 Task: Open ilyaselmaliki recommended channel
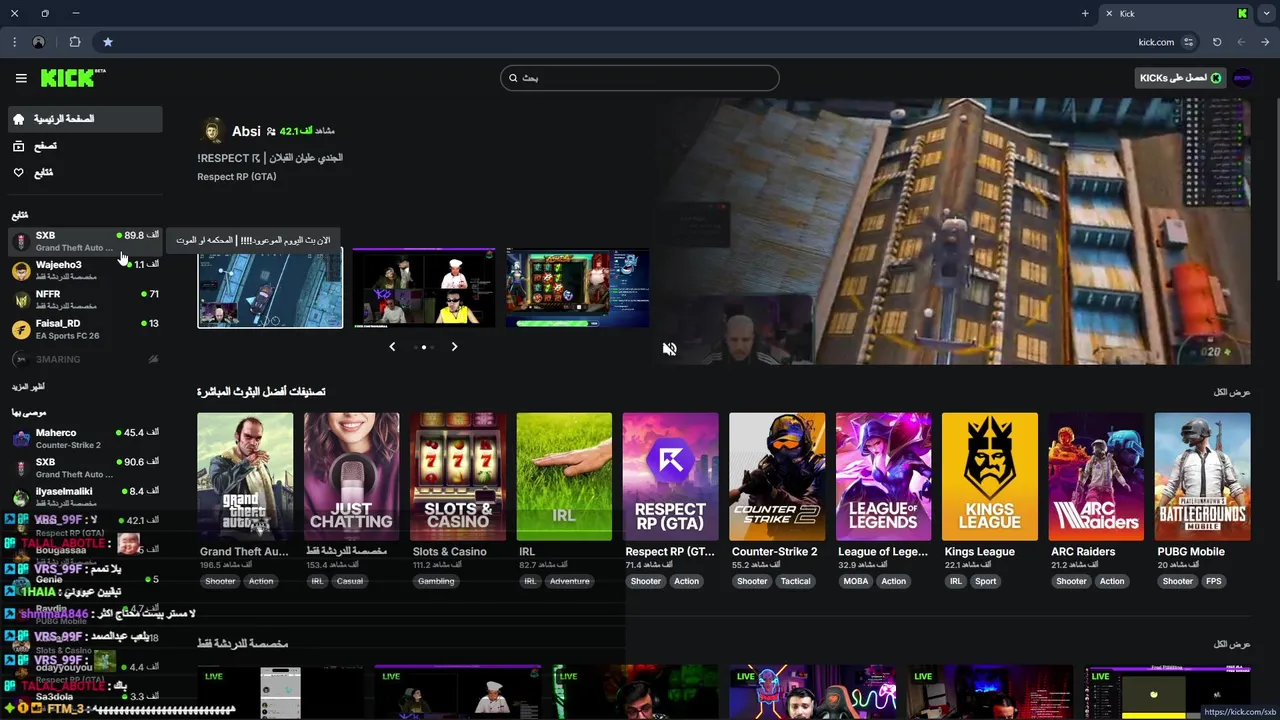point(85,497)
